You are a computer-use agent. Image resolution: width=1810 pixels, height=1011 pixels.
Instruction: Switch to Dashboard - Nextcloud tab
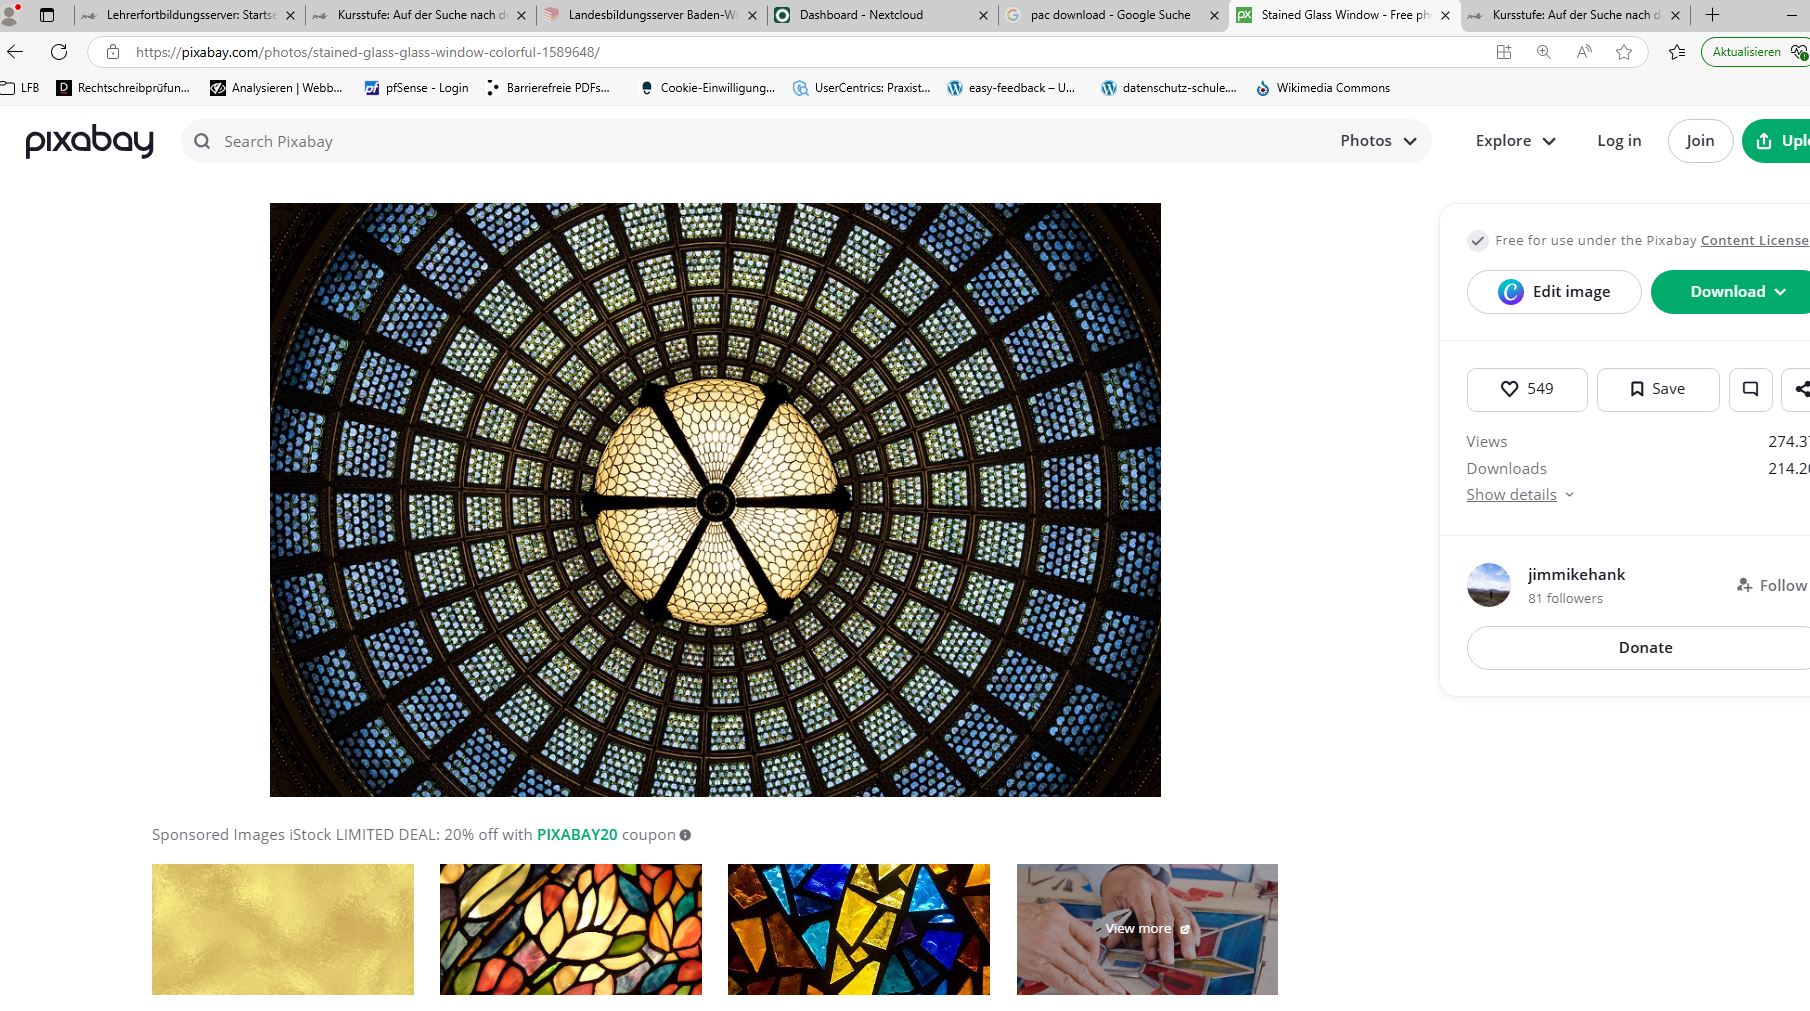880,15
